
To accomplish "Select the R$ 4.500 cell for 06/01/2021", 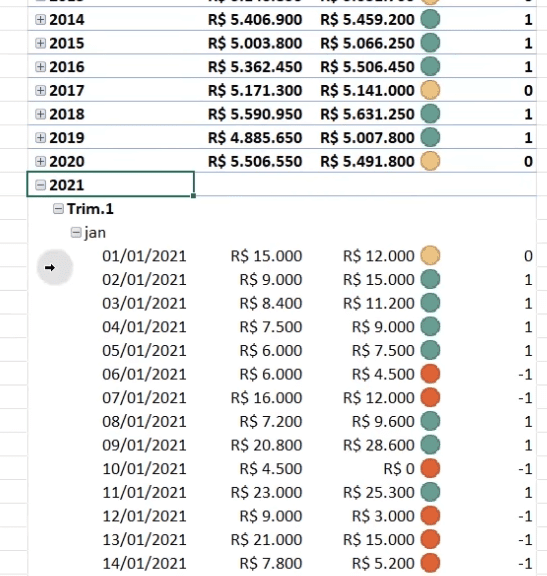I will 383,374.
